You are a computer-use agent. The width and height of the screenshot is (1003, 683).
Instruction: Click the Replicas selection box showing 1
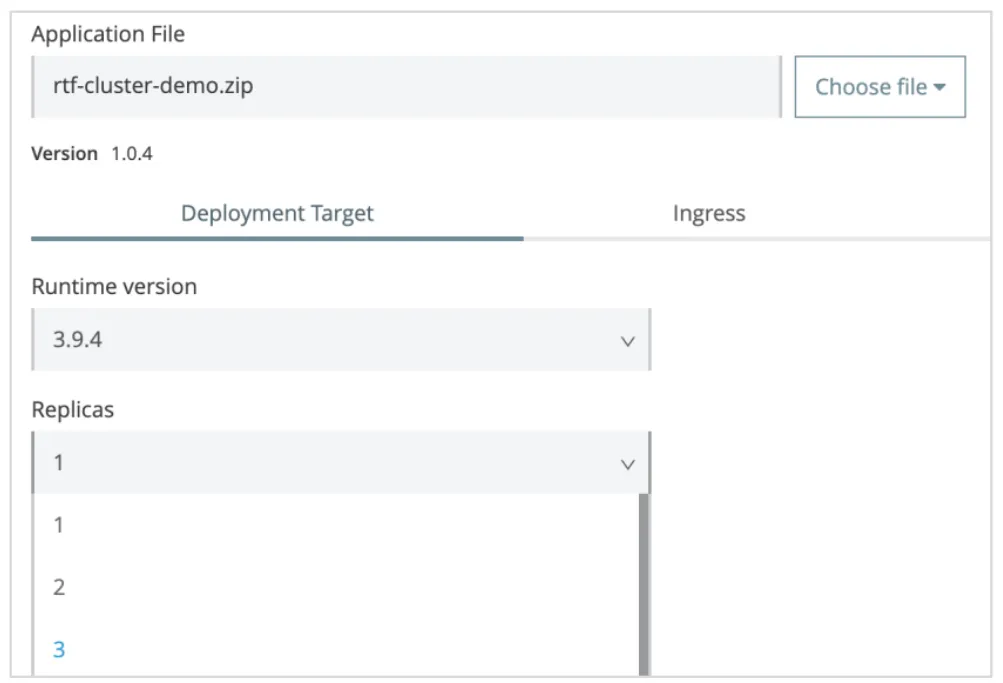point(340,463)
